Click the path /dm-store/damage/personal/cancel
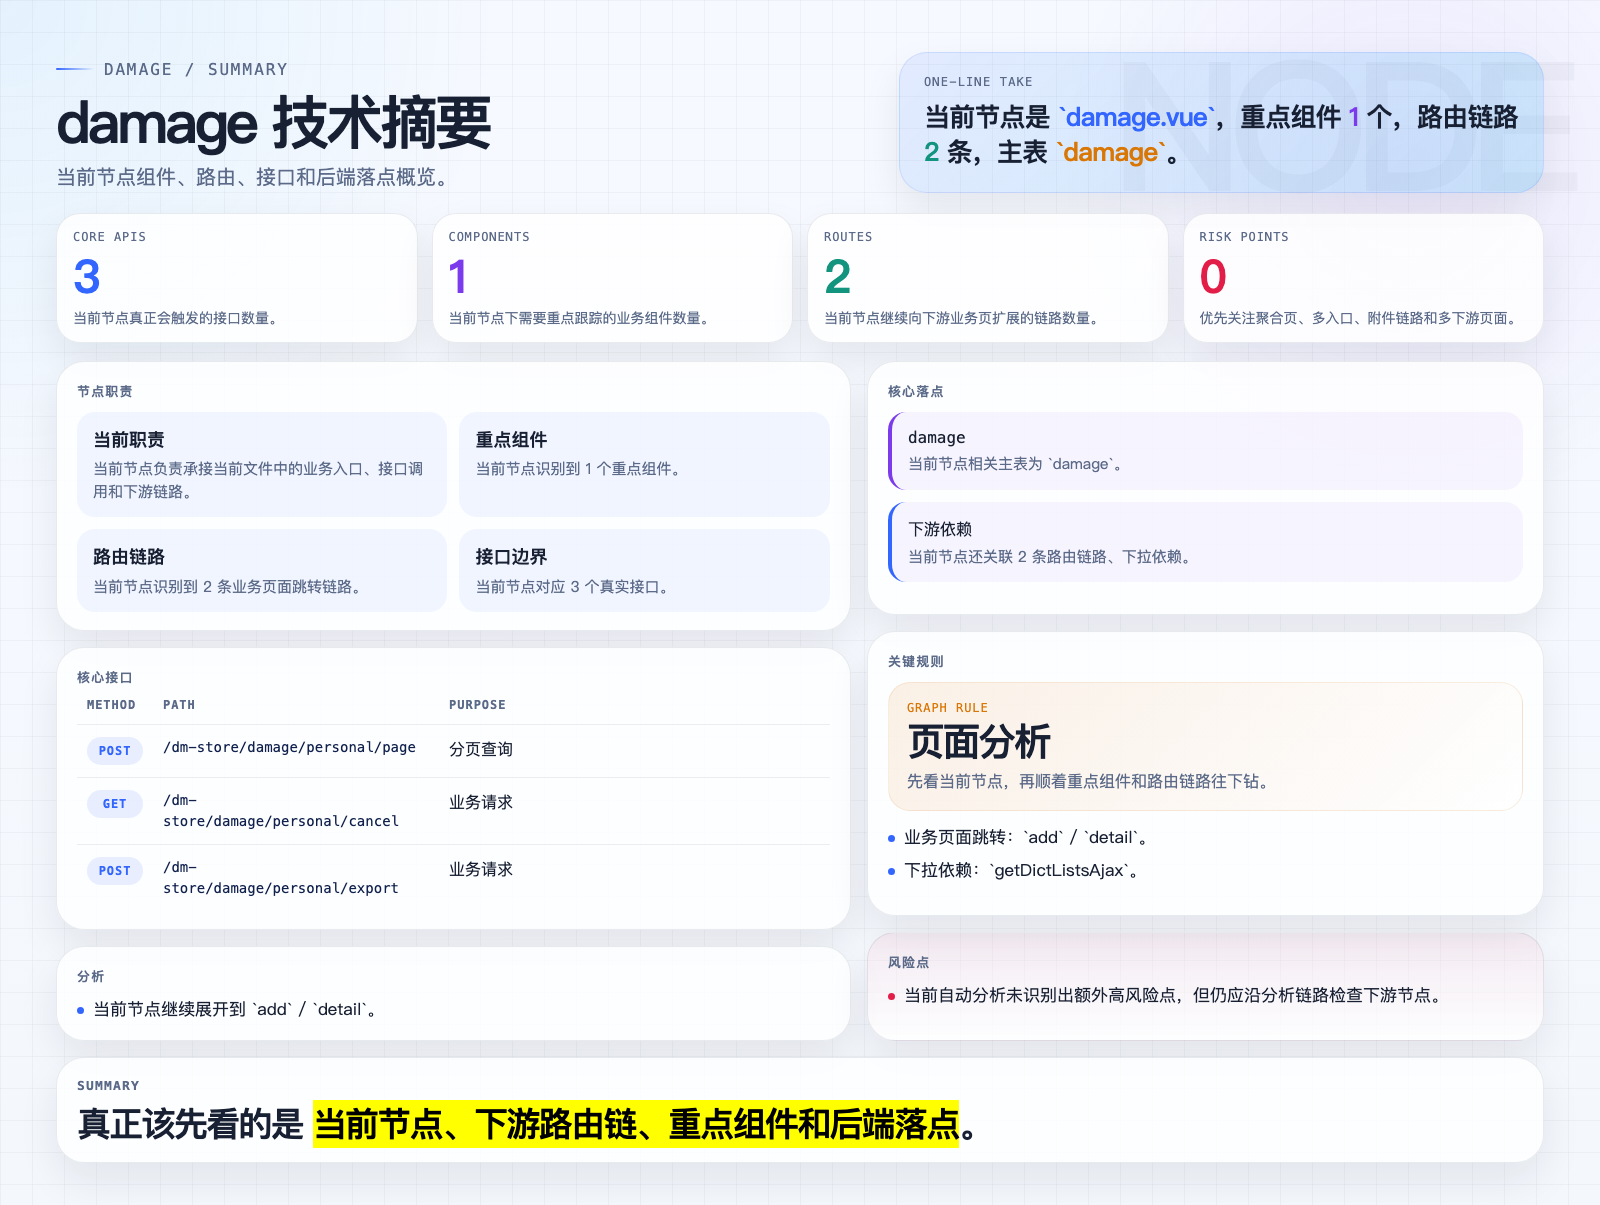Viewport: 1600px width, 1205px height. click(x=281, y=811)
